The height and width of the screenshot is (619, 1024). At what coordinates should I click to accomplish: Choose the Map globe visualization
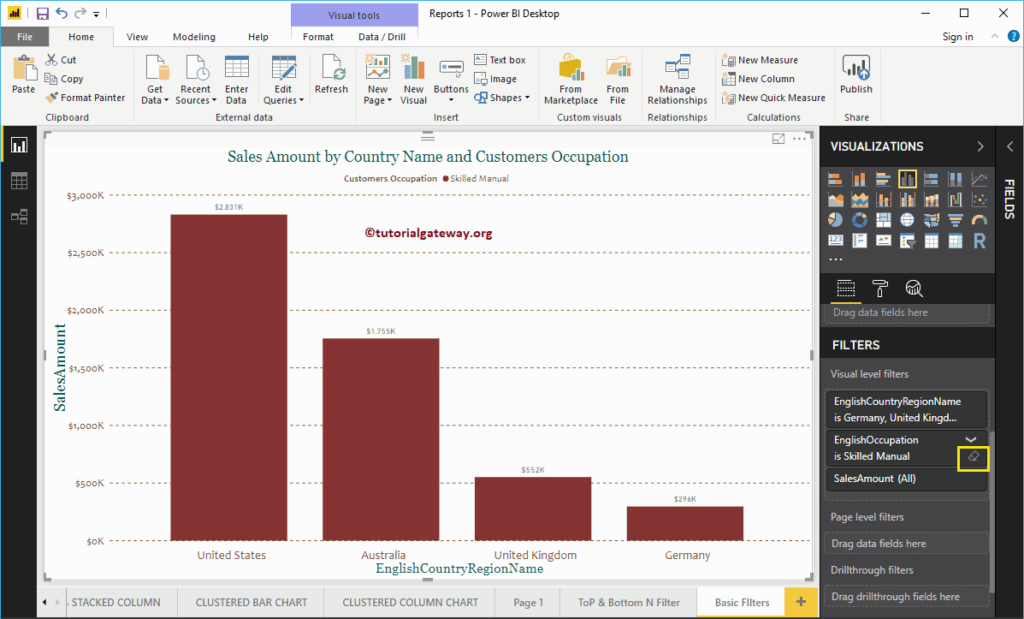[x=907, y=220]
